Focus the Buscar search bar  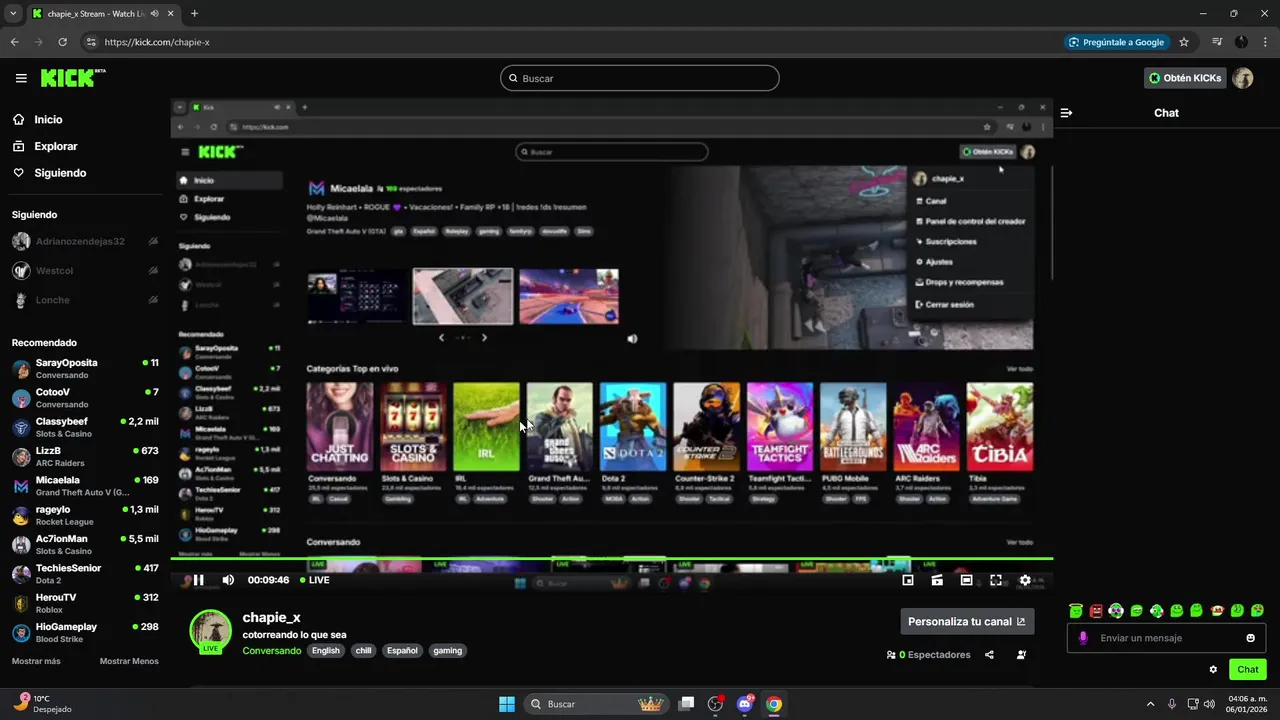tap(640, 78)
